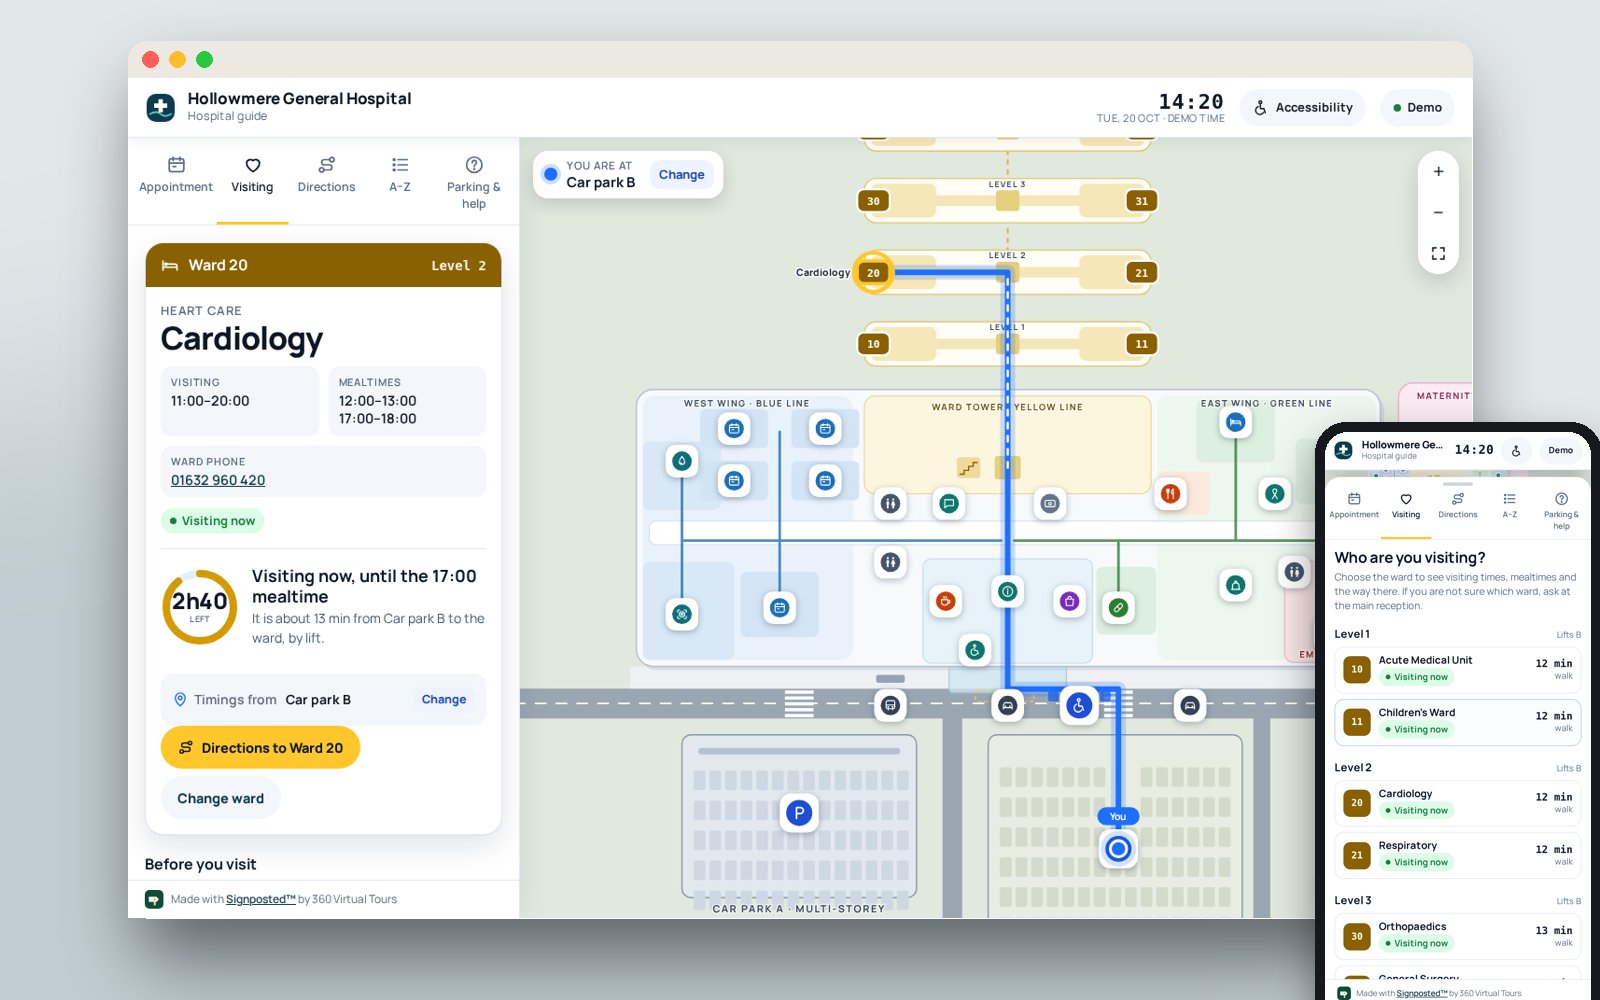Click the Hollowmere hospital logo
This screenshot has height=1000, width=1600.
coord(160,107)
